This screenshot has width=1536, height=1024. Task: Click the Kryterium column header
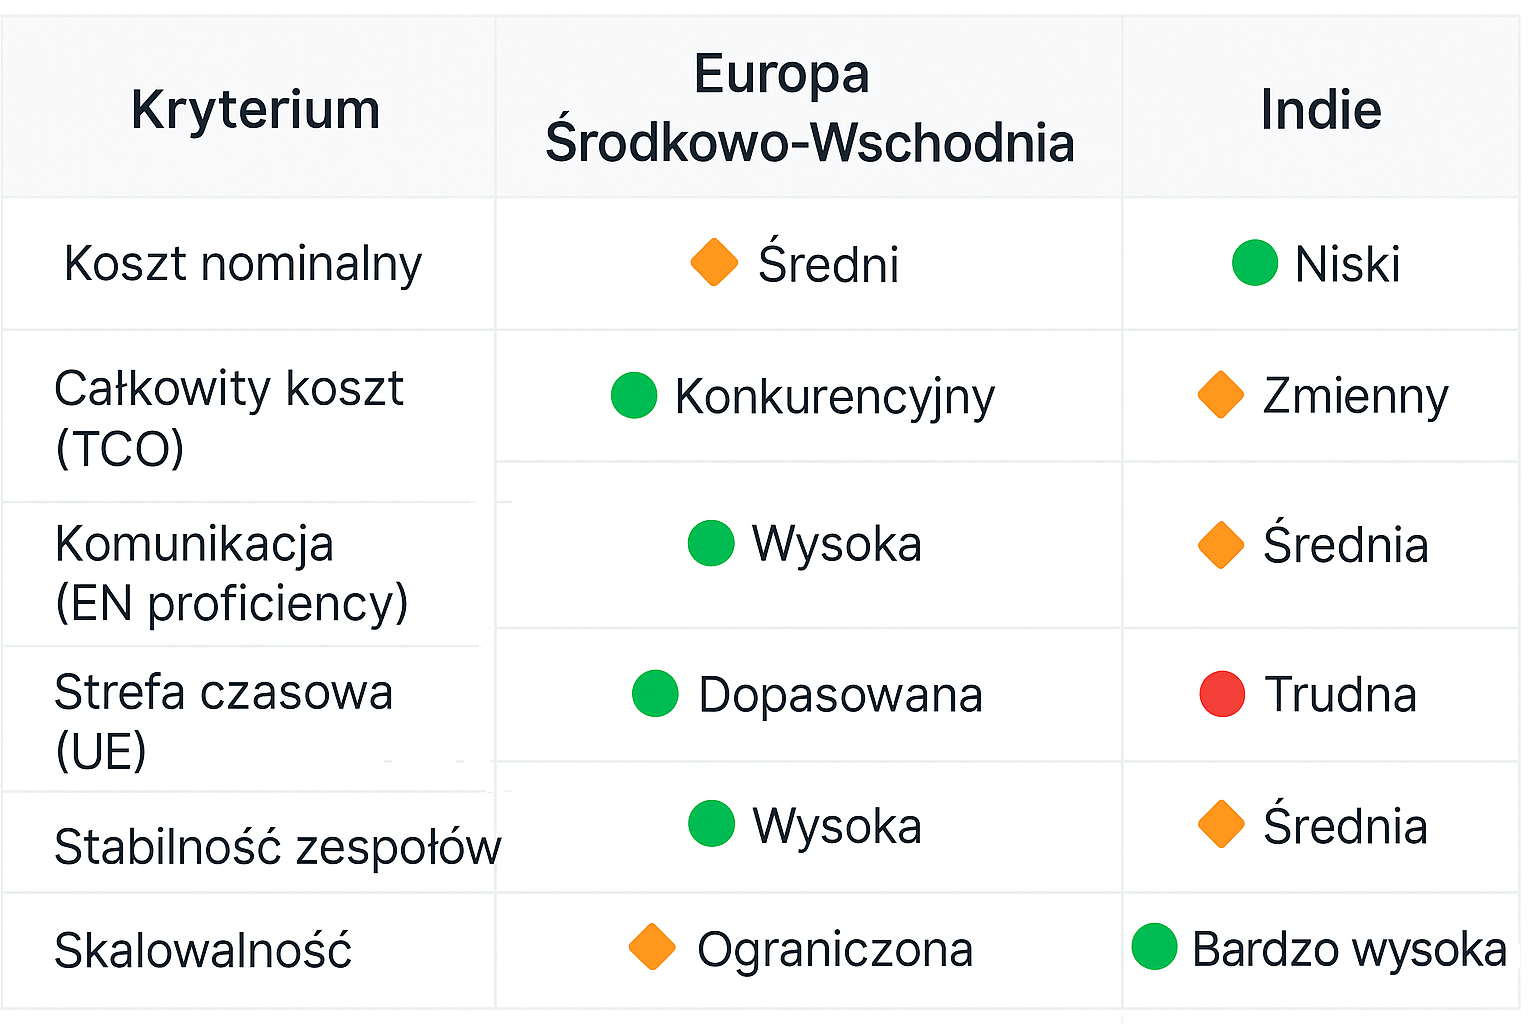255,109
